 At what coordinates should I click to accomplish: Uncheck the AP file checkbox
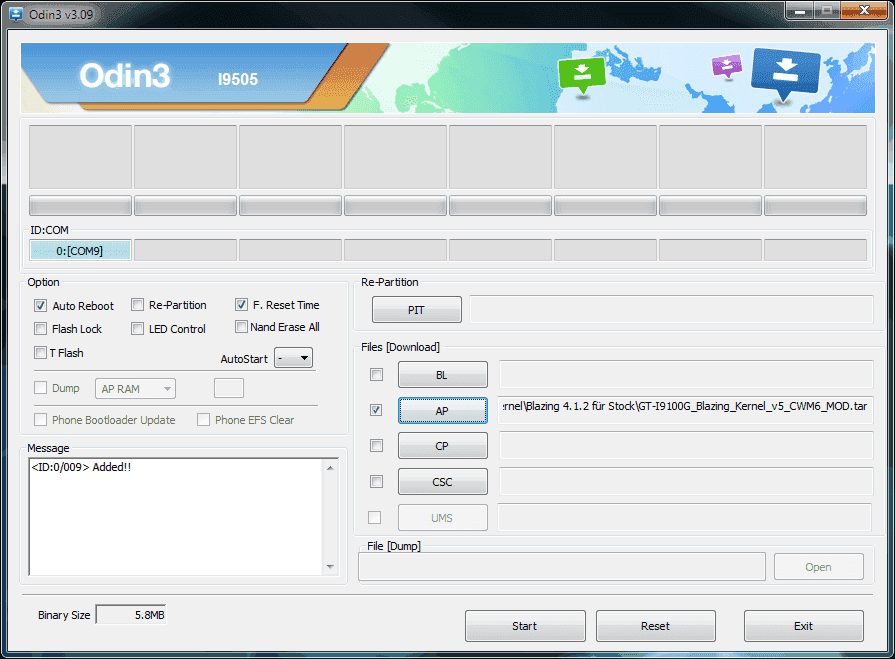pyautogui.click(x=376, y=410)
